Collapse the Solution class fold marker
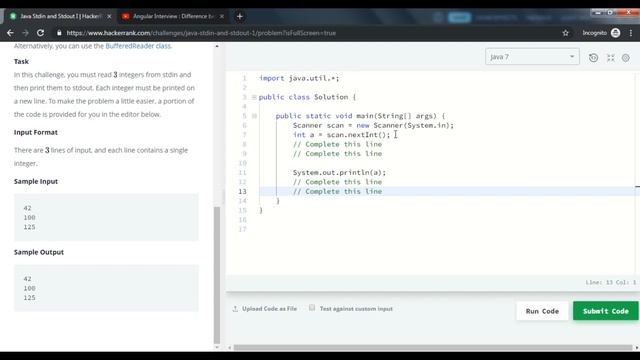This screenshot has height=360, width=640. coord(254,97)
